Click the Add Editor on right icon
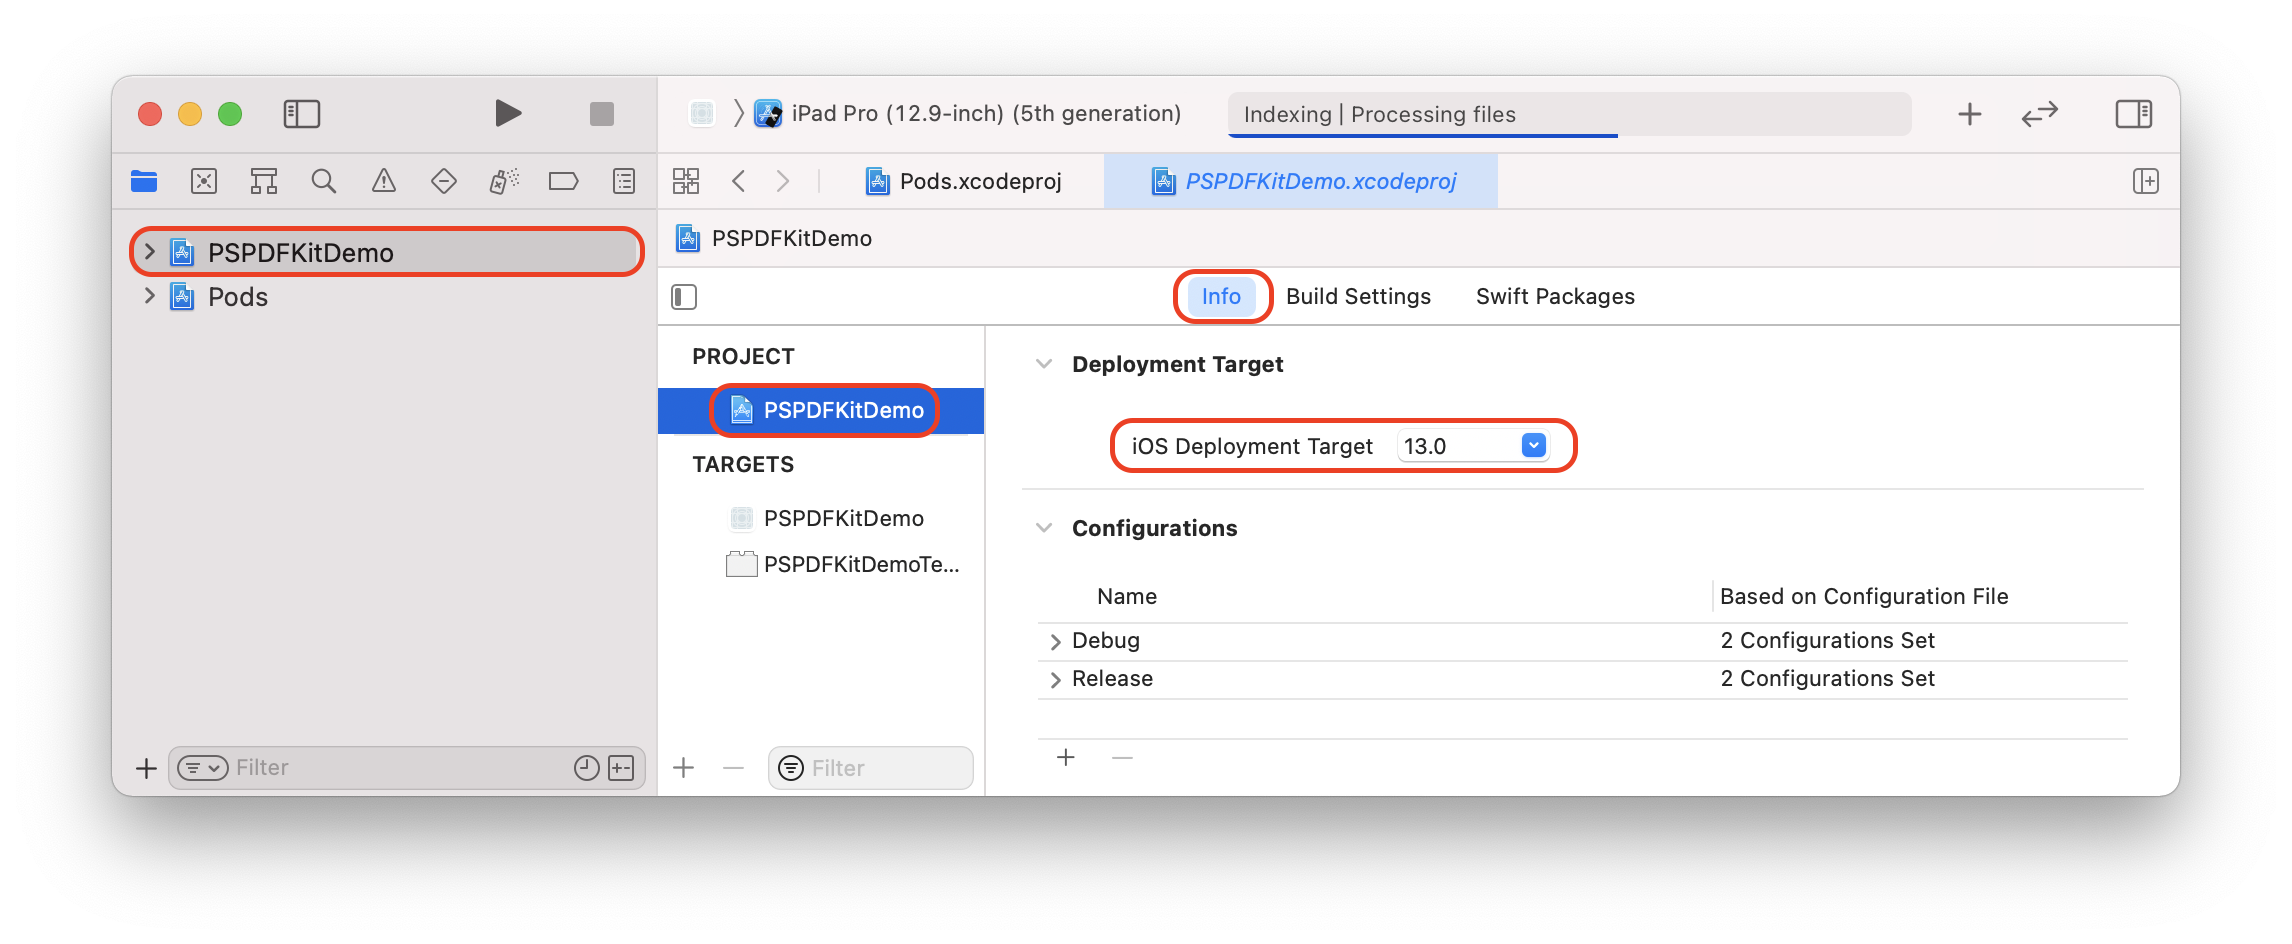The image size is (2292, 944). (2145, 181)
